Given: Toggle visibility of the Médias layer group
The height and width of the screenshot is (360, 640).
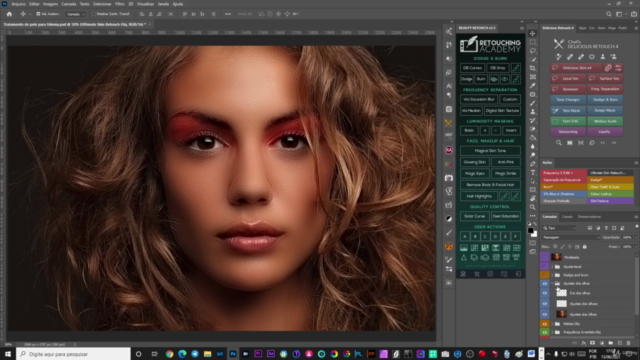Looking at the screenshot, I should pyautogui.click(x=545, y=324).
